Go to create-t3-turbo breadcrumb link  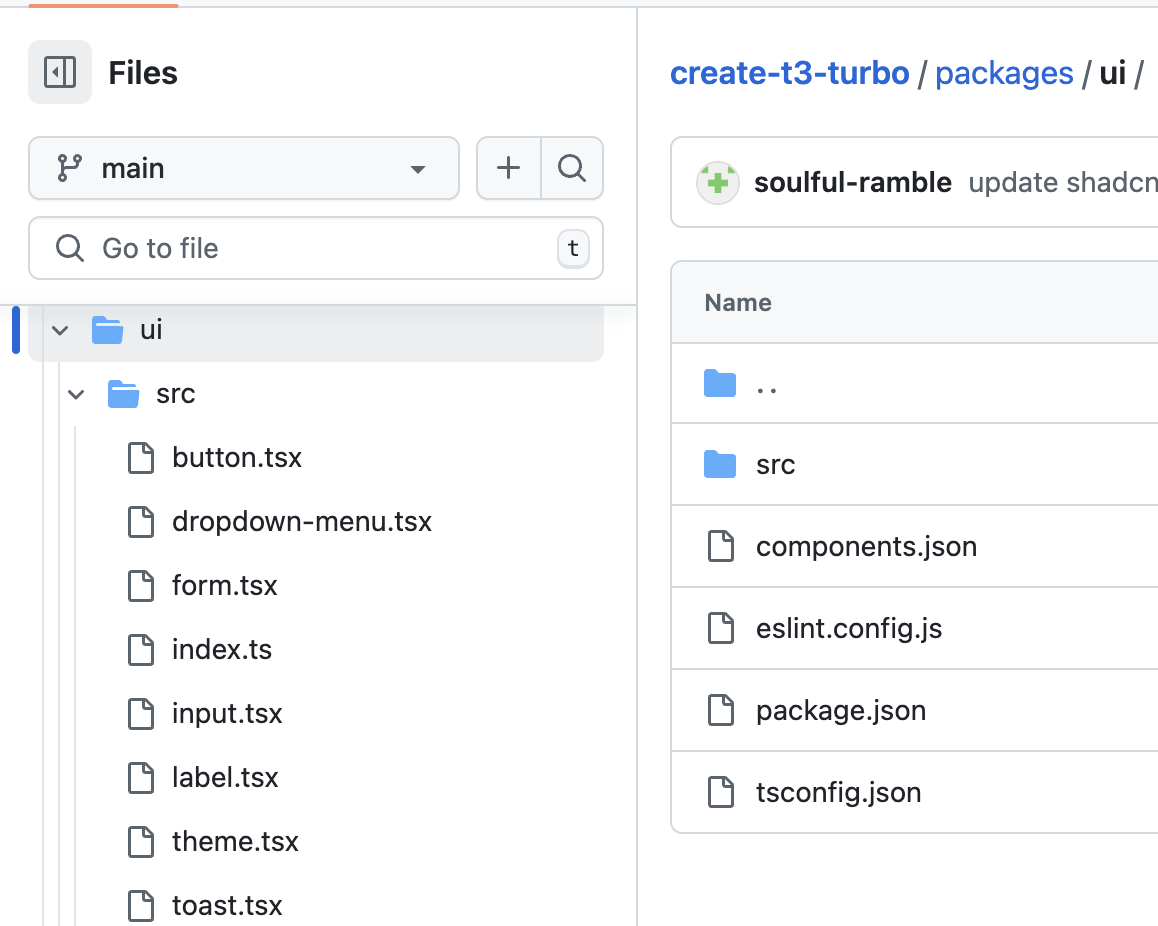(x=789, y=73)
